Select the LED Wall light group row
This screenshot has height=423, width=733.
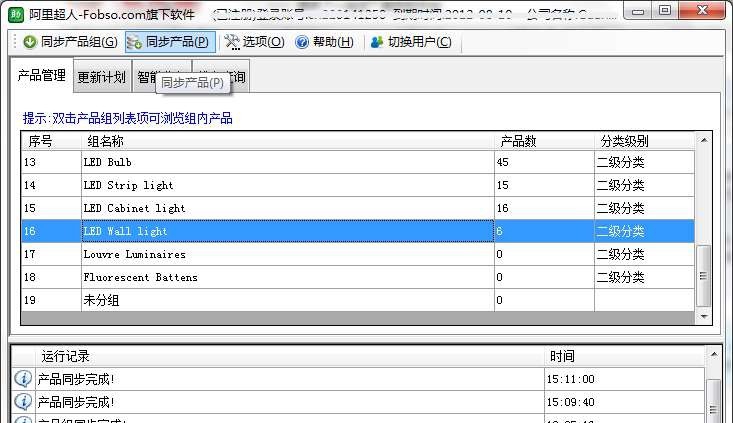pos(358,231)
